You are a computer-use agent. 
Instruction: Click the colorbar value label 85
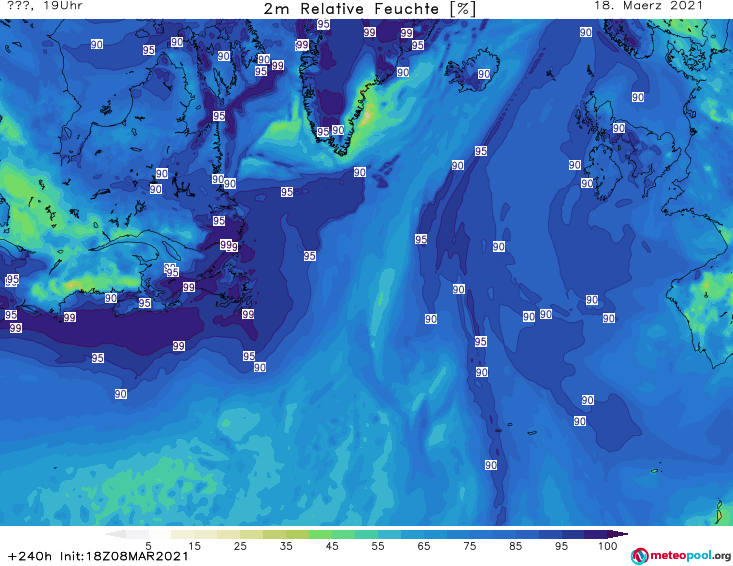pos(515,546)
